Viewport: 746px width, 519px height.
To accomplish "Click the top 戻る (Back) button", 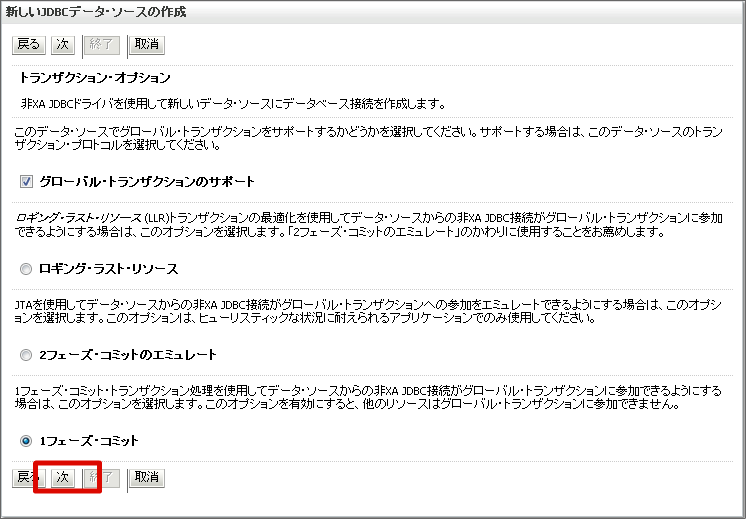I will [x=29, y=45].
